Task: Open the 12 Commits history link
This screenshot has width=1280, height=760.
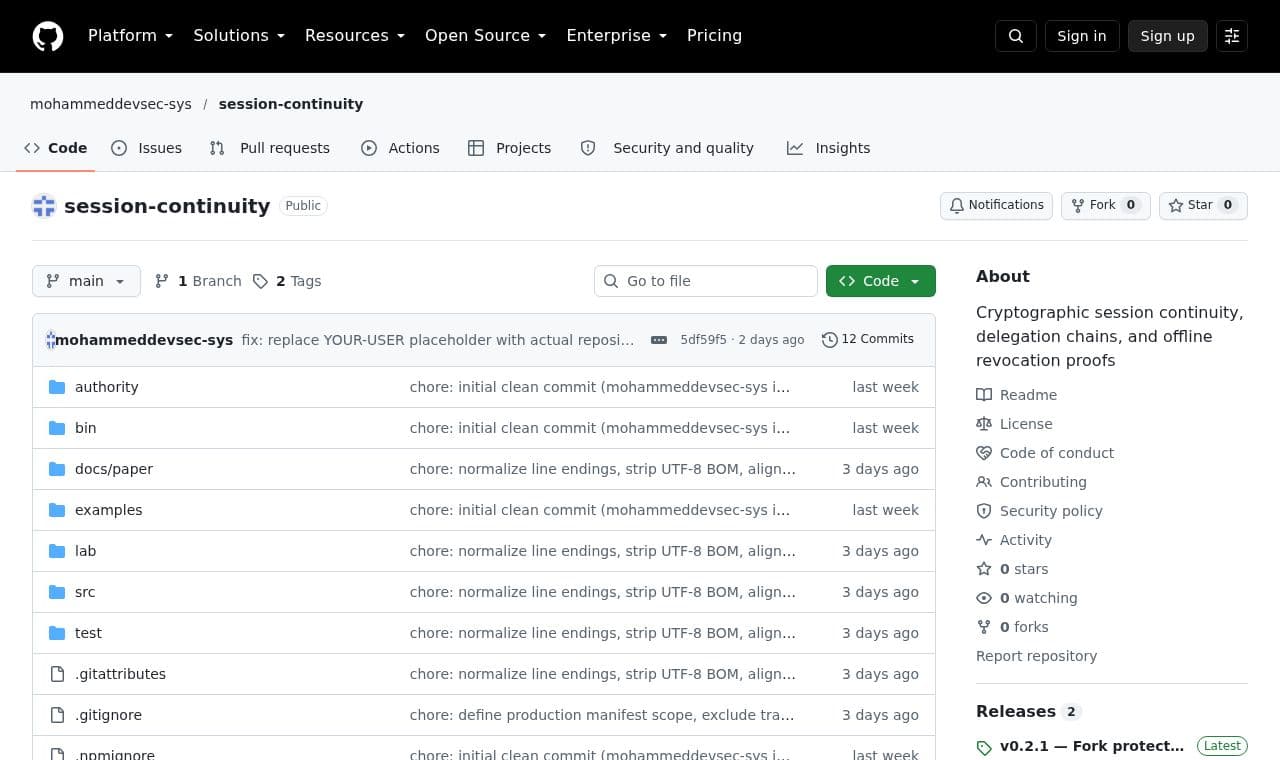Action: pos(868,339)
